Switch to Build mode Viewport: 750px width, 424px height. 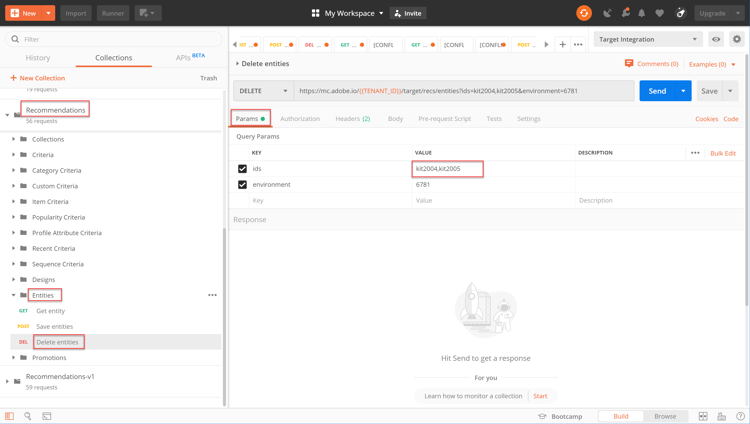(621, 416)
